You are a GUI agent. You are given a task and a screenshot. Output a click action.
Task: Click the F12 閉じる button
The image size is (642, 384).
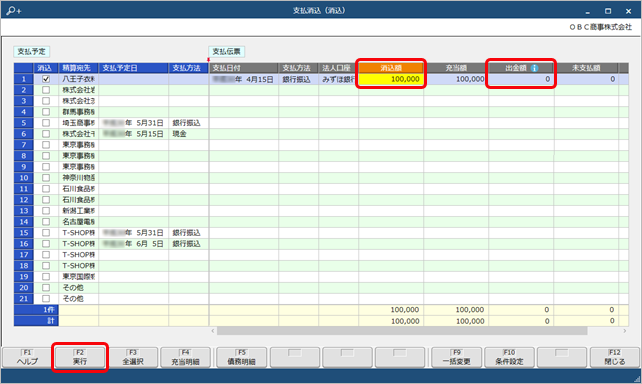[615, 357]
